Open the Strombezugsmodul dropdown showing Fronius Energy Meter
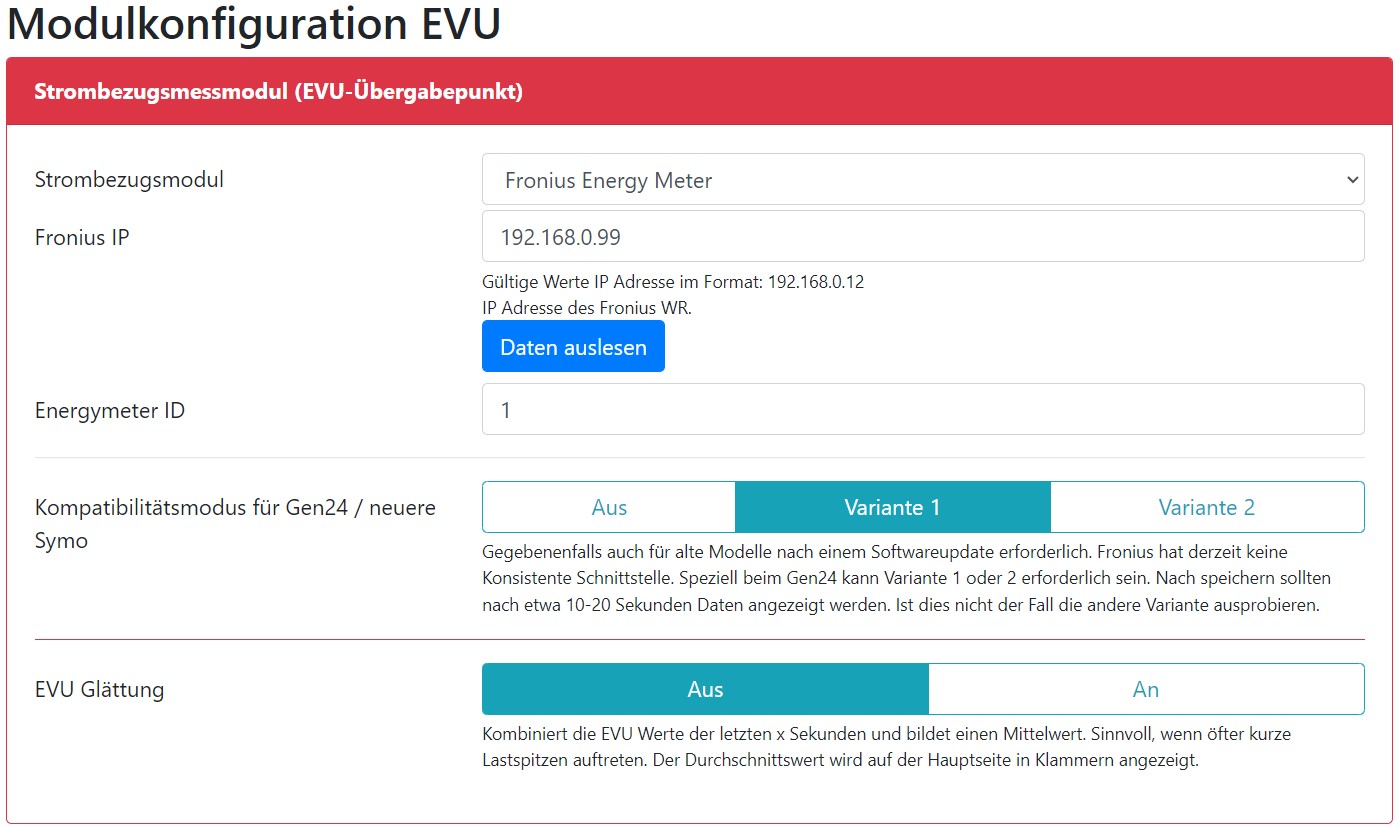 [922, 180]
